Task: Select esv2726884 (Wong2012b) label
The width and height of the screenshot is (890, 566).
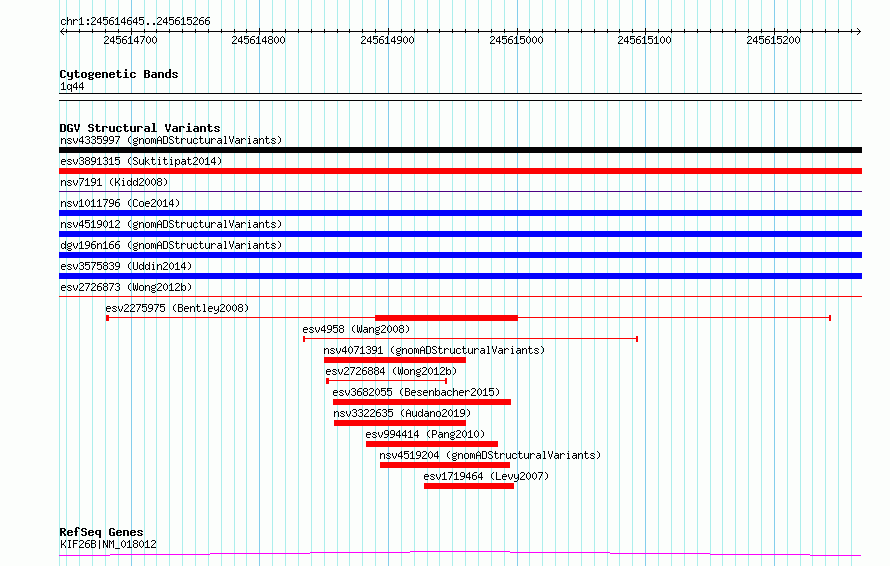Action: pyautogui.click(x=391, y=371)
